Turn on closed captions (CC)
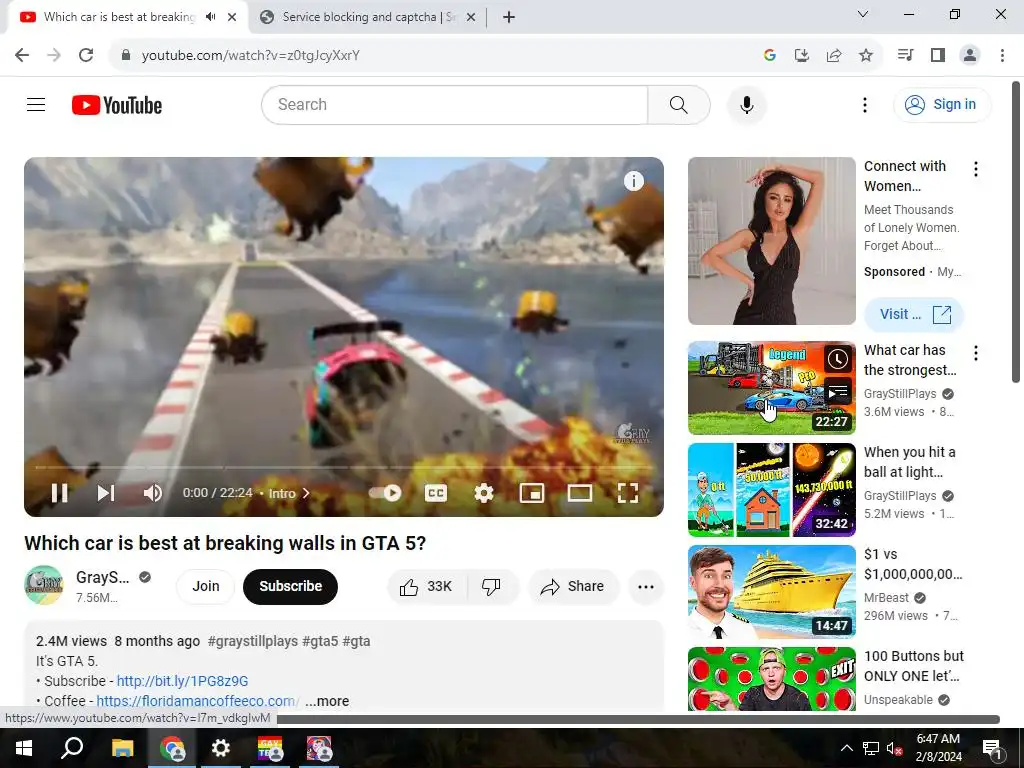 [436, 493]
